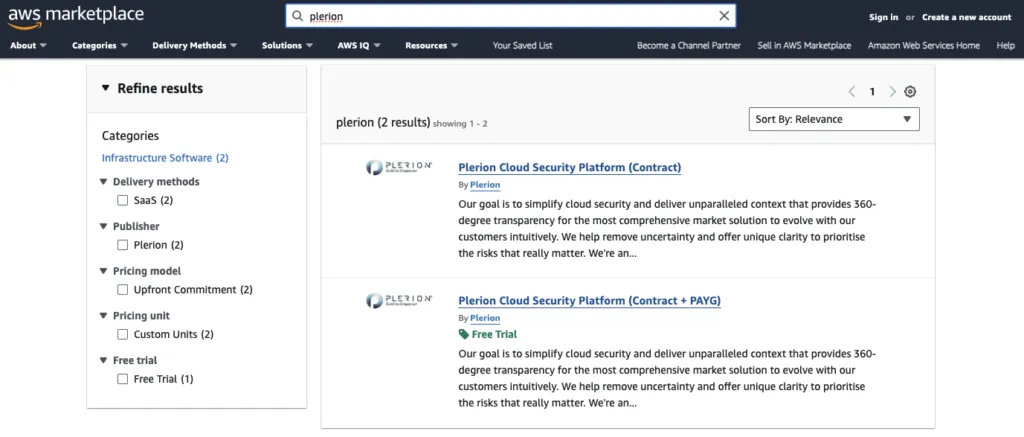The width and height of the screenshot is (1024, 437).
Task: Click the green Free Trial tag icon
Action: click(463, 334)
